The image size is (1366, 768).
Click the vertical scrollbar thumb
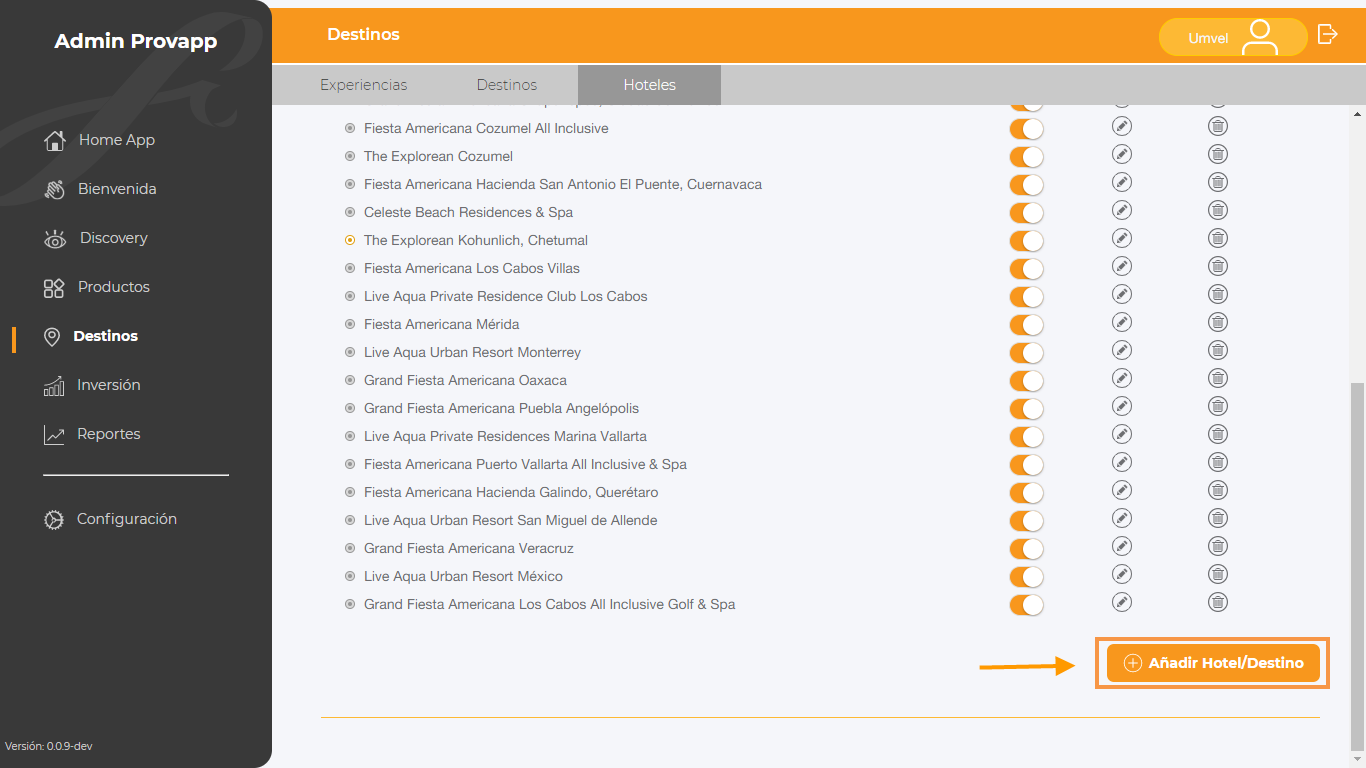[x=1357, y=565]
